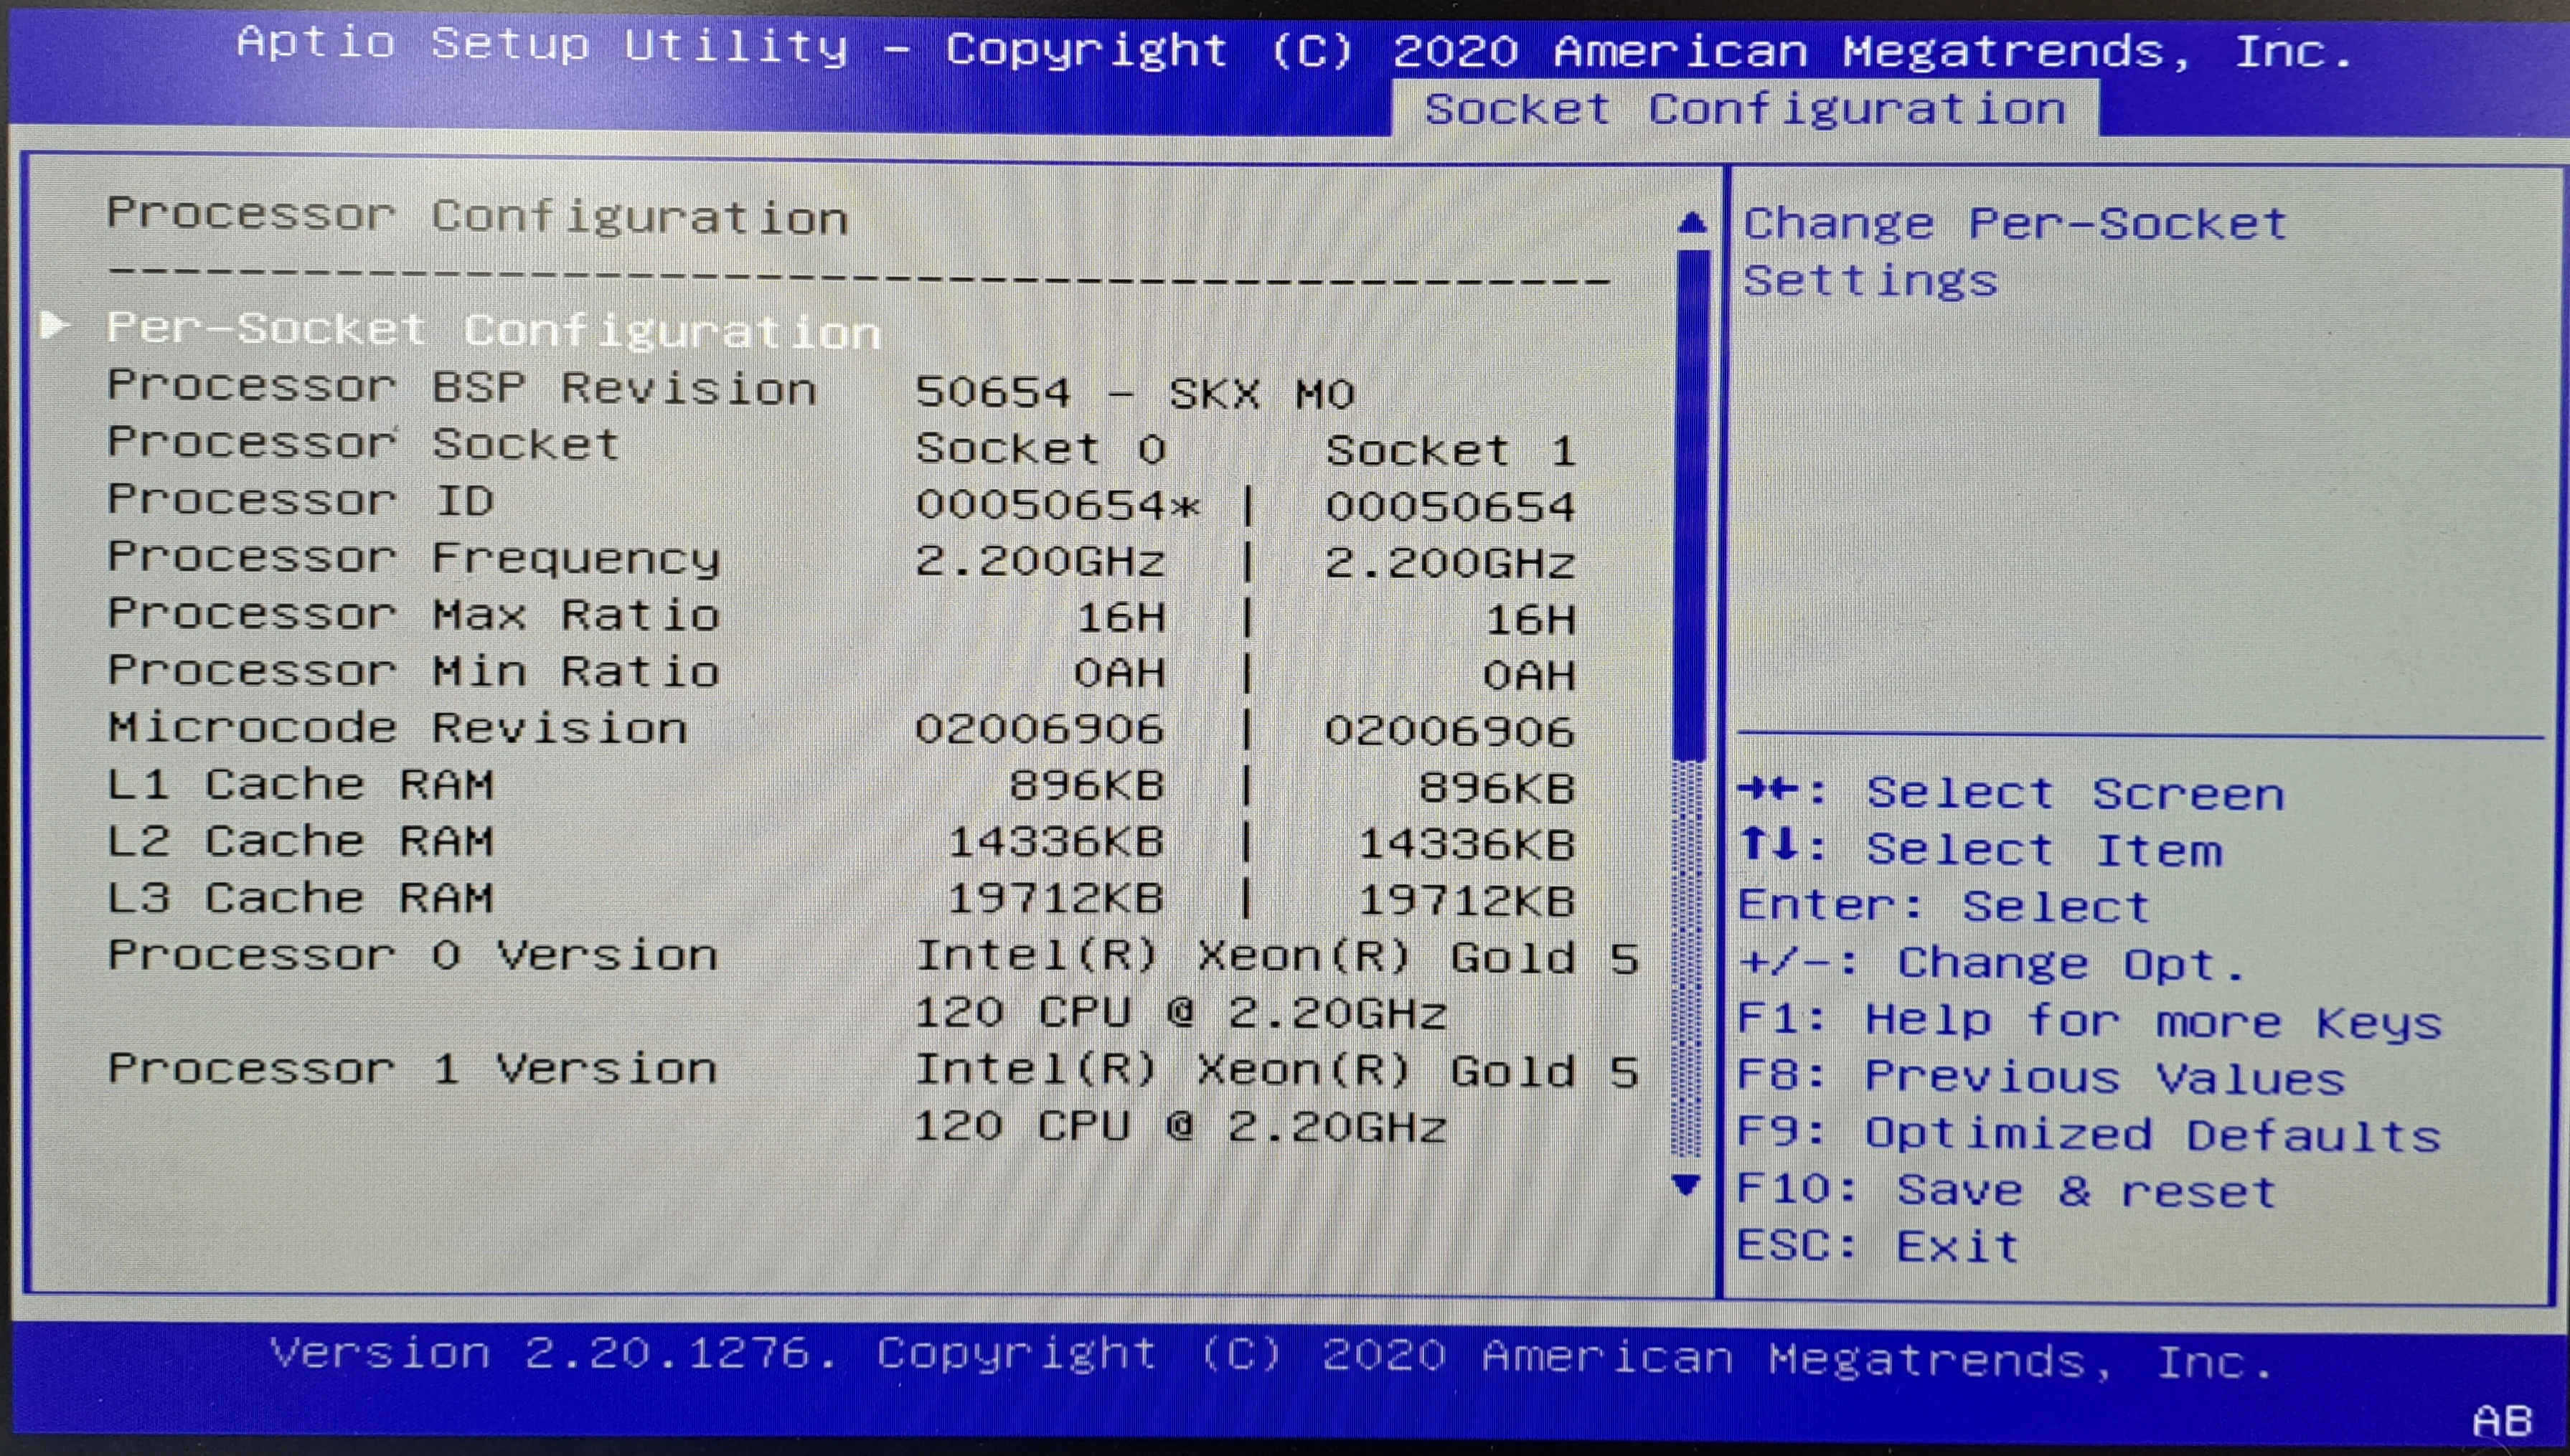Click the dotted scrollbar track below thumb

1688,958
